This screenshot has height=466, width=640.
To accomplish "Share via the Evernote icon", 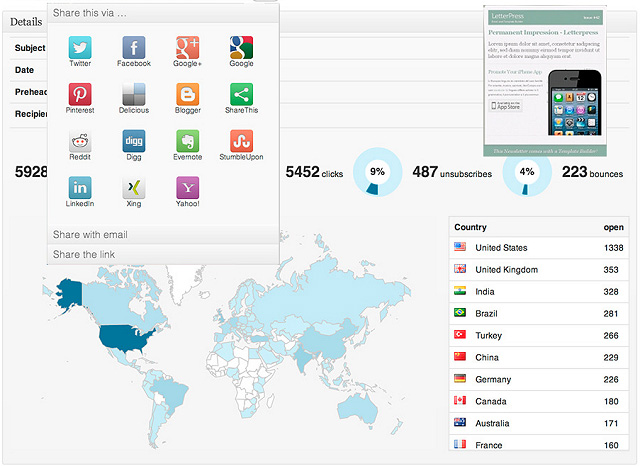I will pos(187,141).
